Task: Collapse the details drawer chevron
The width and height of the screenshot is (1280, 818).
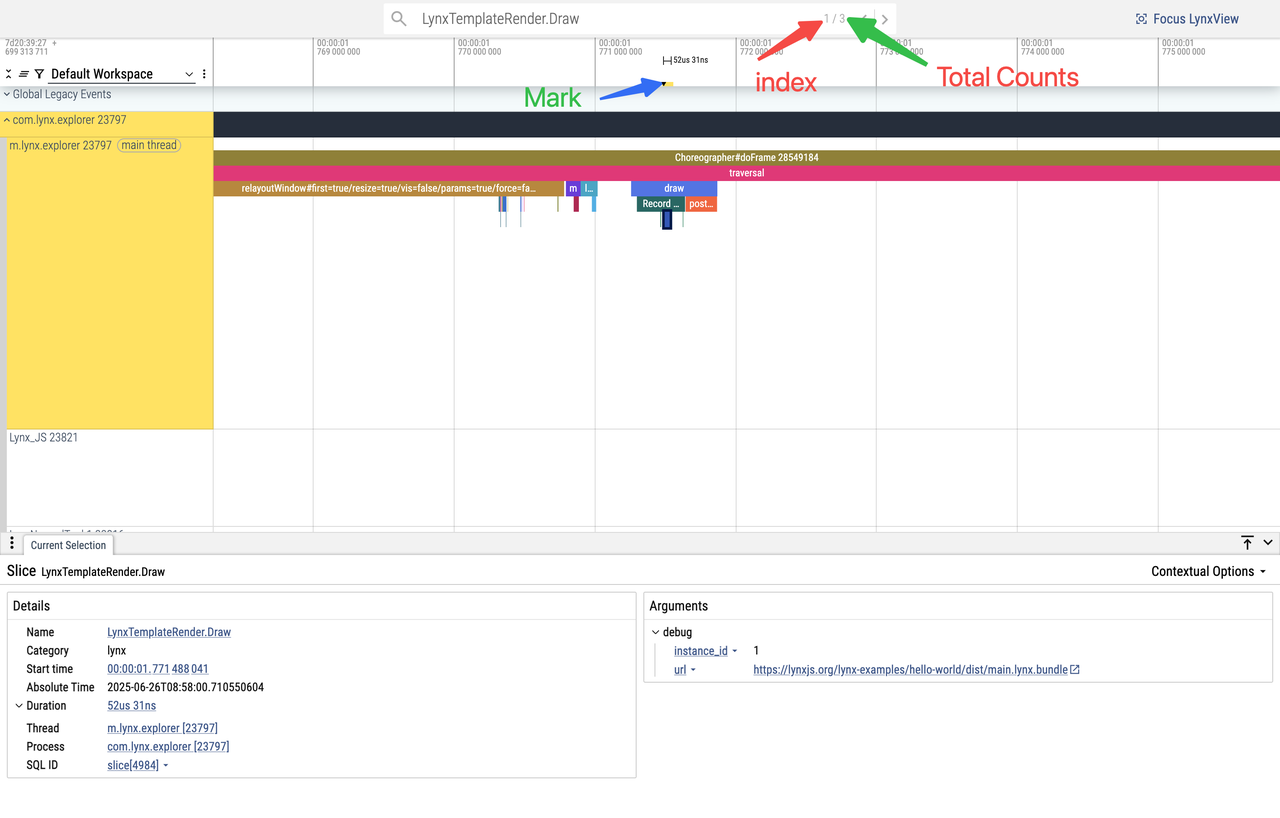Action: point(1268,542)
